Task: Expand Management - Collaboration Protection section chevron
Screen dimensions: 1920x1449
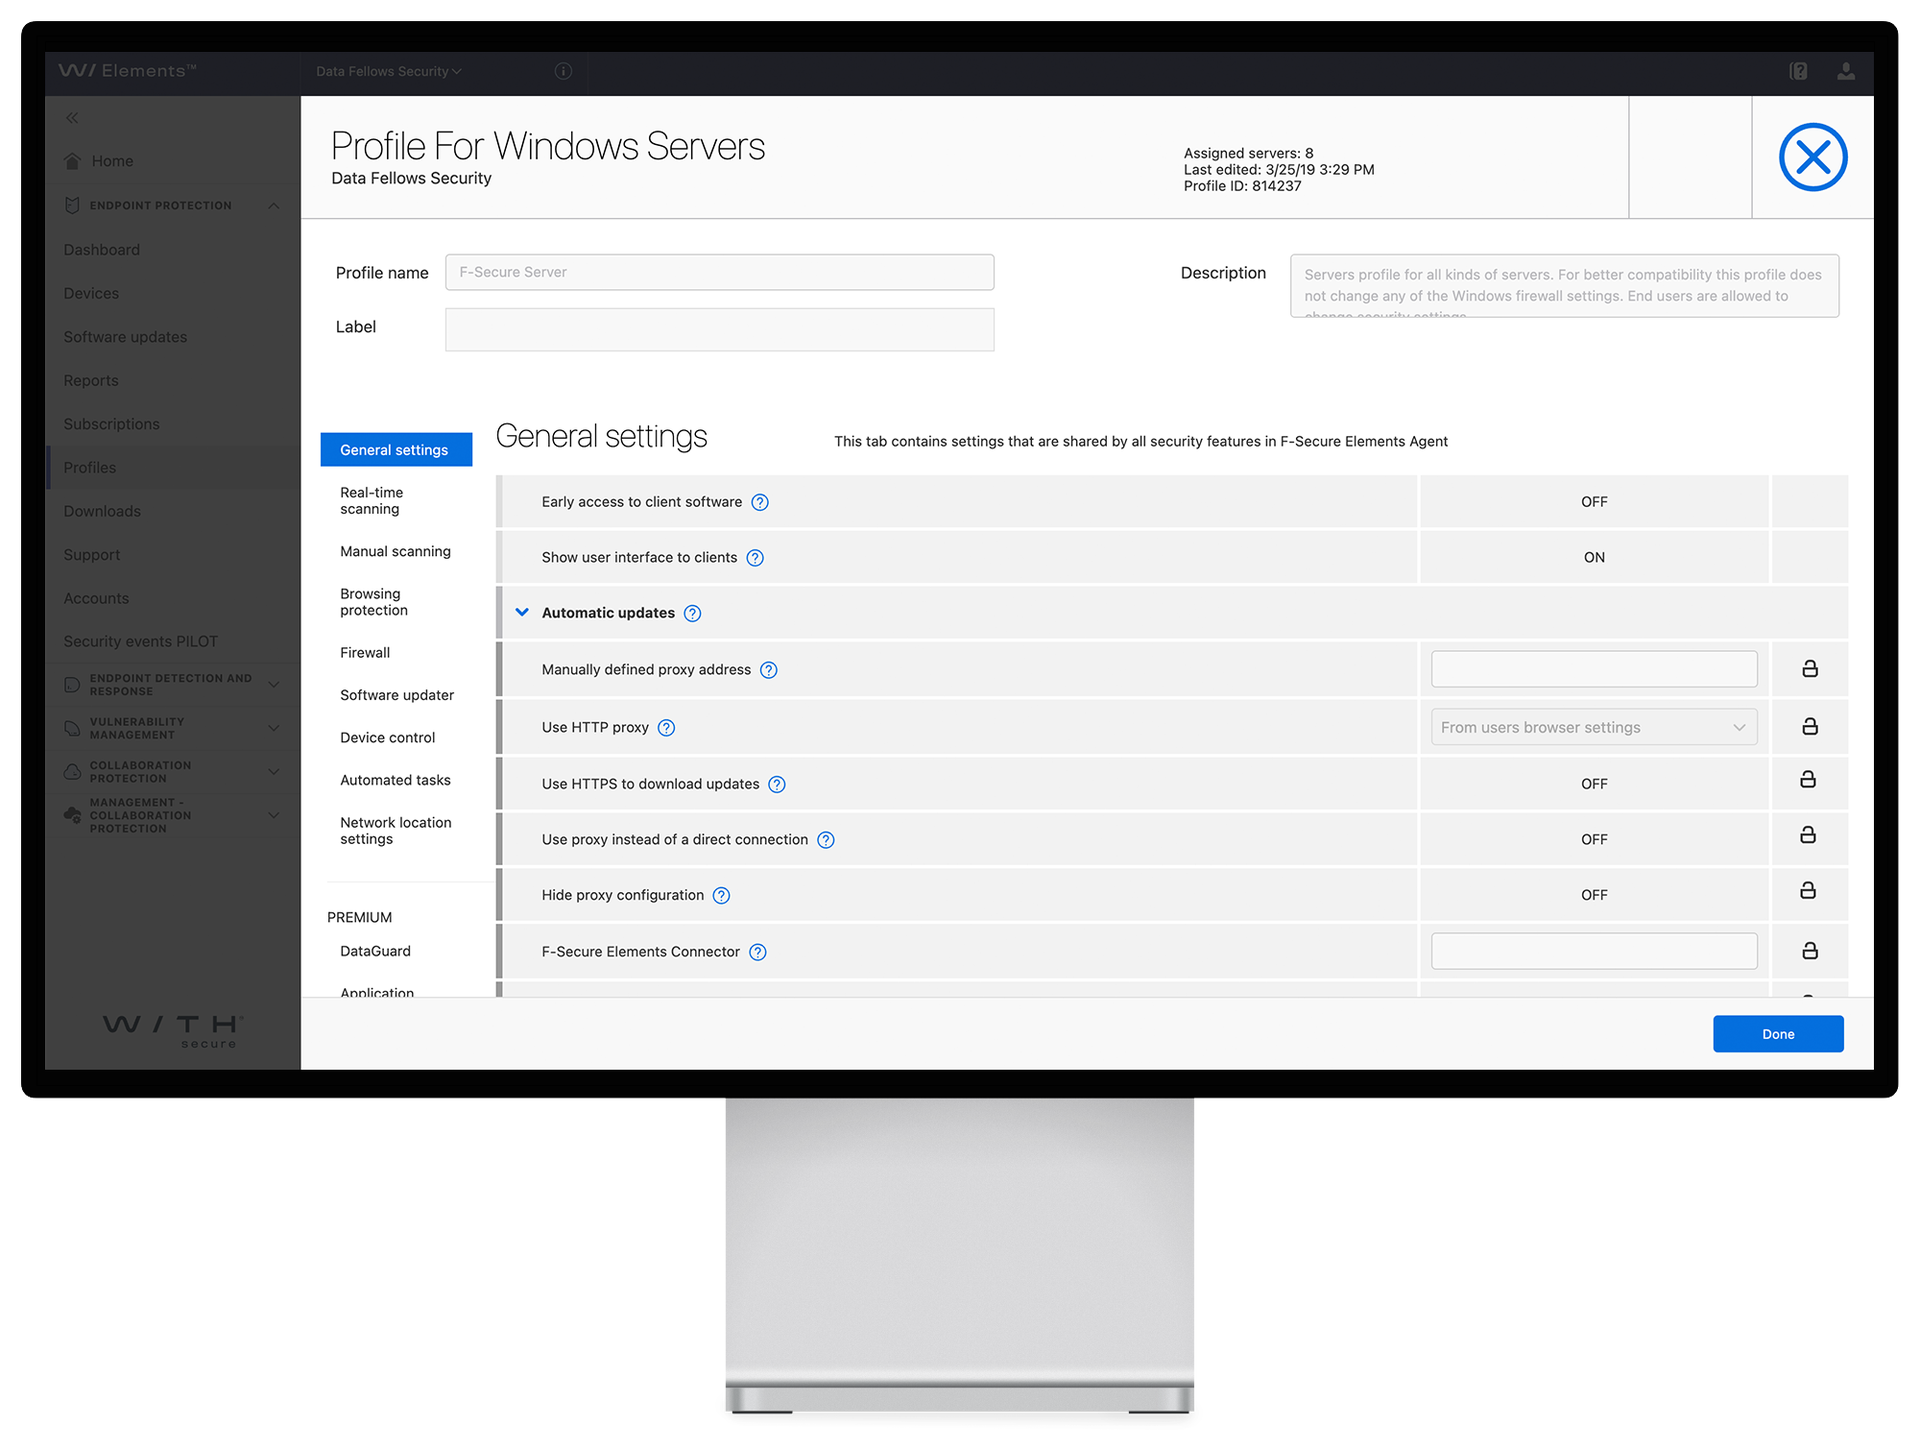Action: pyautogui.click(x=273, y=815)
